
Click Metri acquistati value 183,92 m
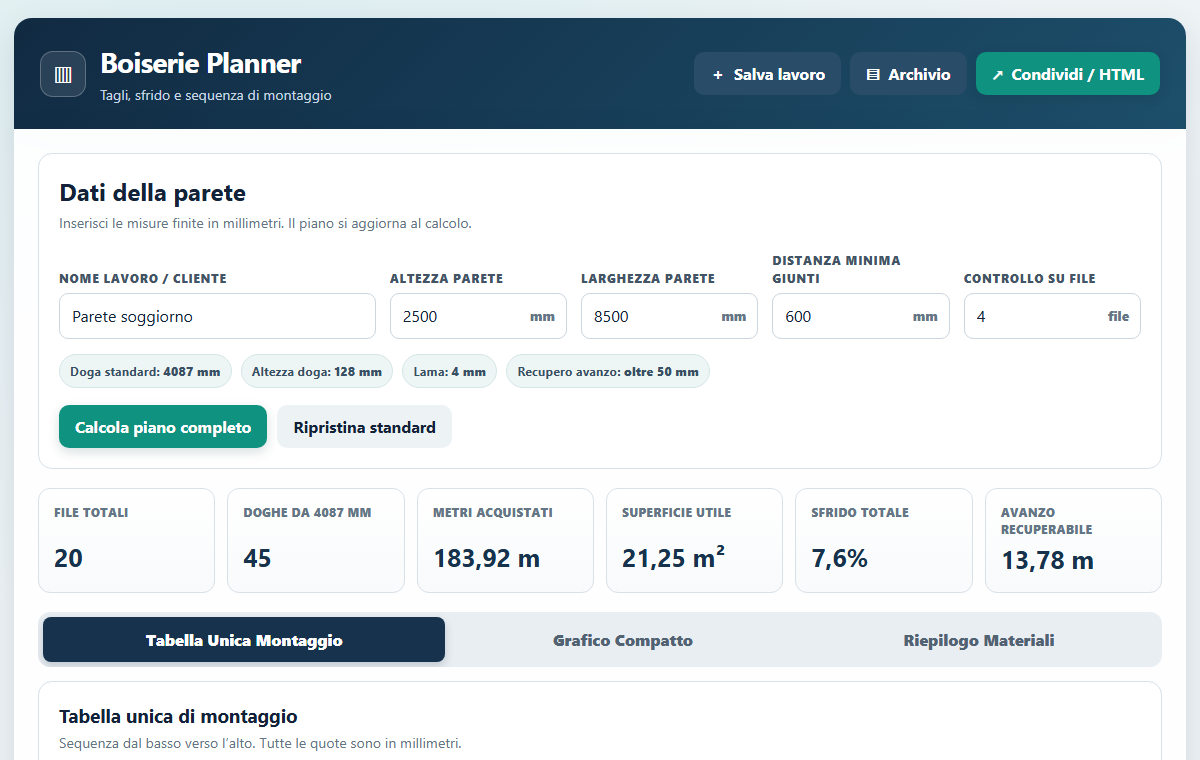pyautogui.click(x=486, y=558)
